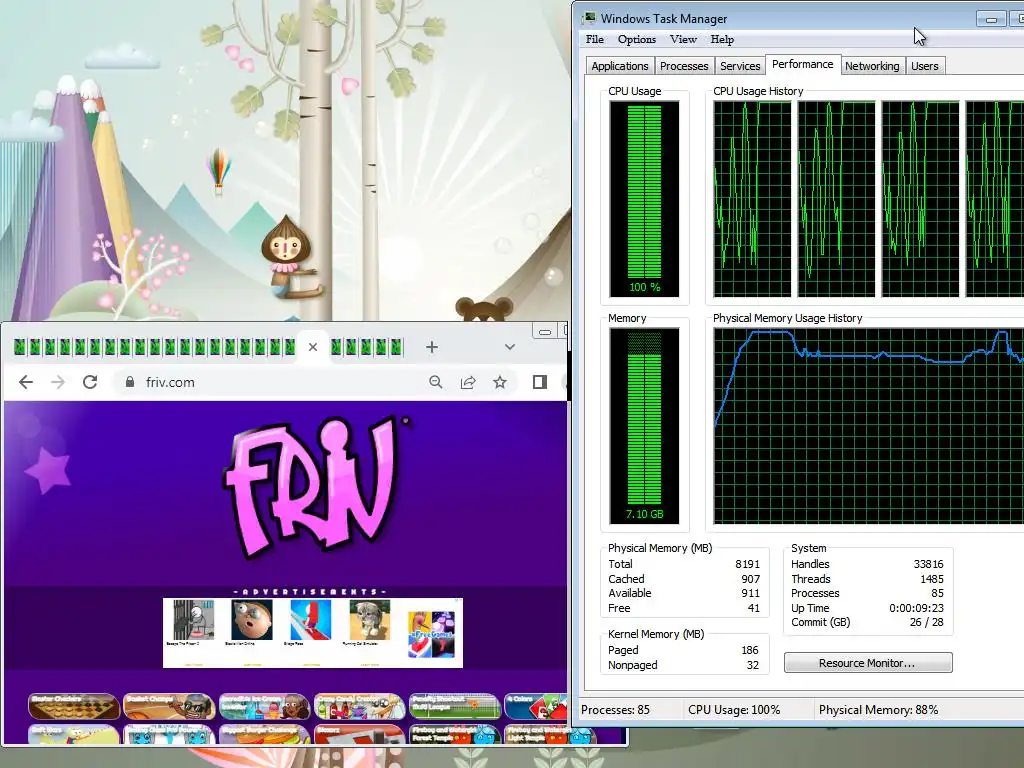Switch to the Services tab
This screenshot has height=768, width=1024.
point(740,66)
